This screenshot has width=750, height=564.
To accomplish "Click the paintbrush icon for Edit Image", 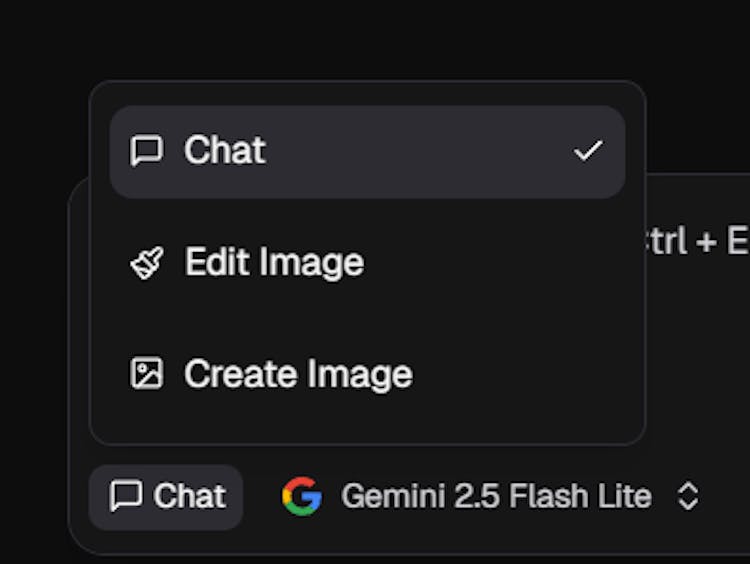I will (146, 263).
